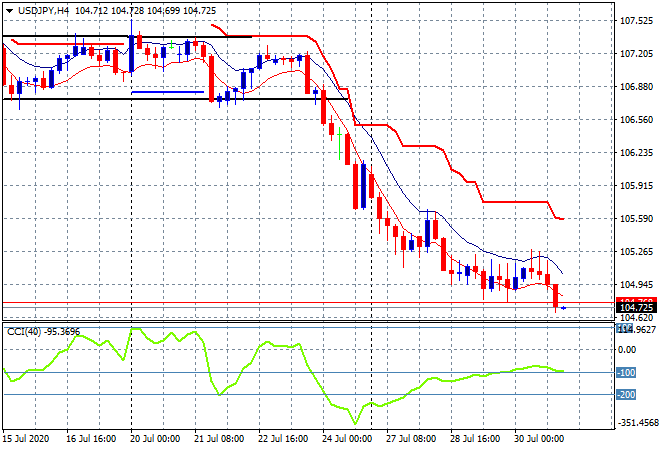The width and height of the screenshot is (660, 450).
Task: Click the -351.4568 CCI minimum label
Action: pyautogui.click(x=637, y=423)
